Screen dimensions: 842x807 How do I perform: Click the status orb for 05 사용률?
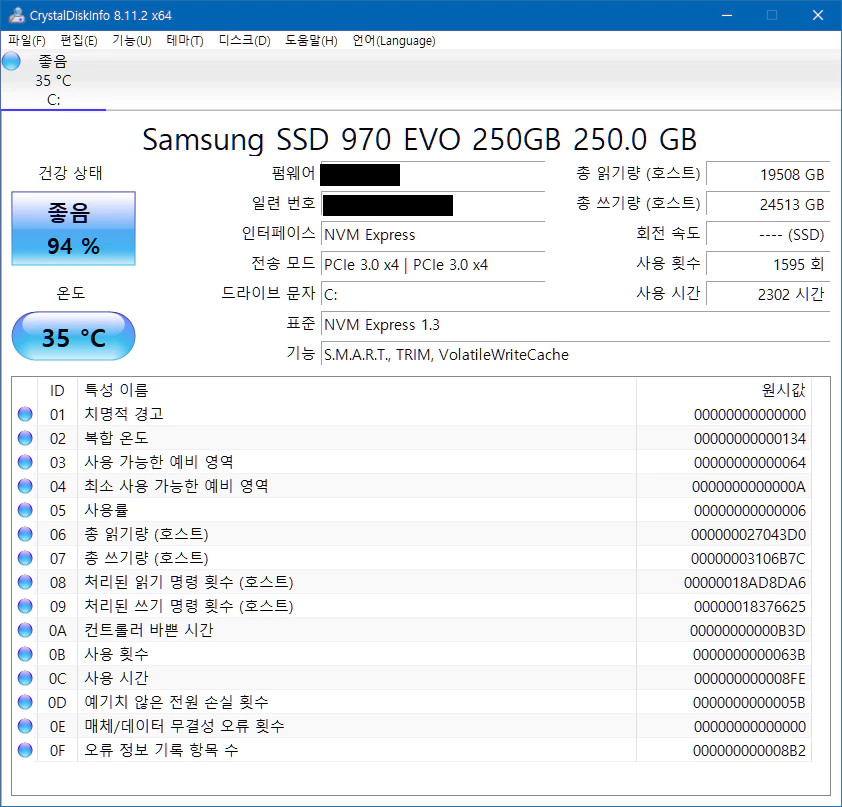coord(25,510)
